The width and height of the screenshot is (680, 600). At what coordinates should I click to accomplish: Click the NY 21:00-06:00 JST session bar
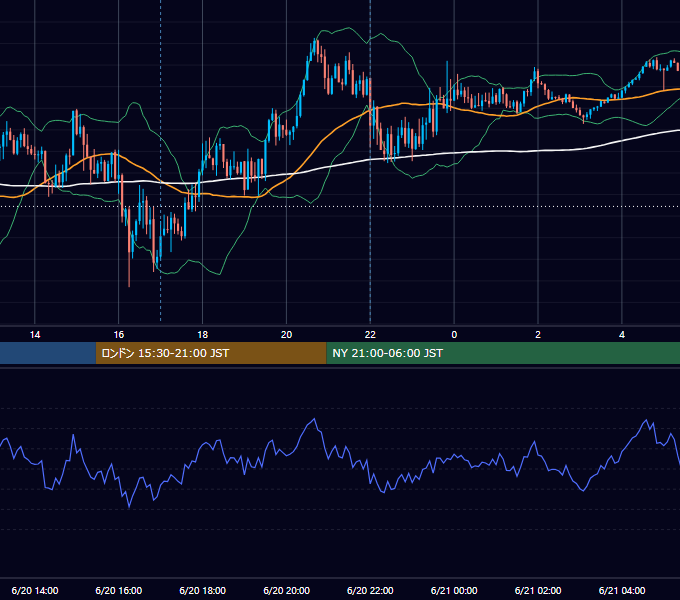click(x=503, y=353)
